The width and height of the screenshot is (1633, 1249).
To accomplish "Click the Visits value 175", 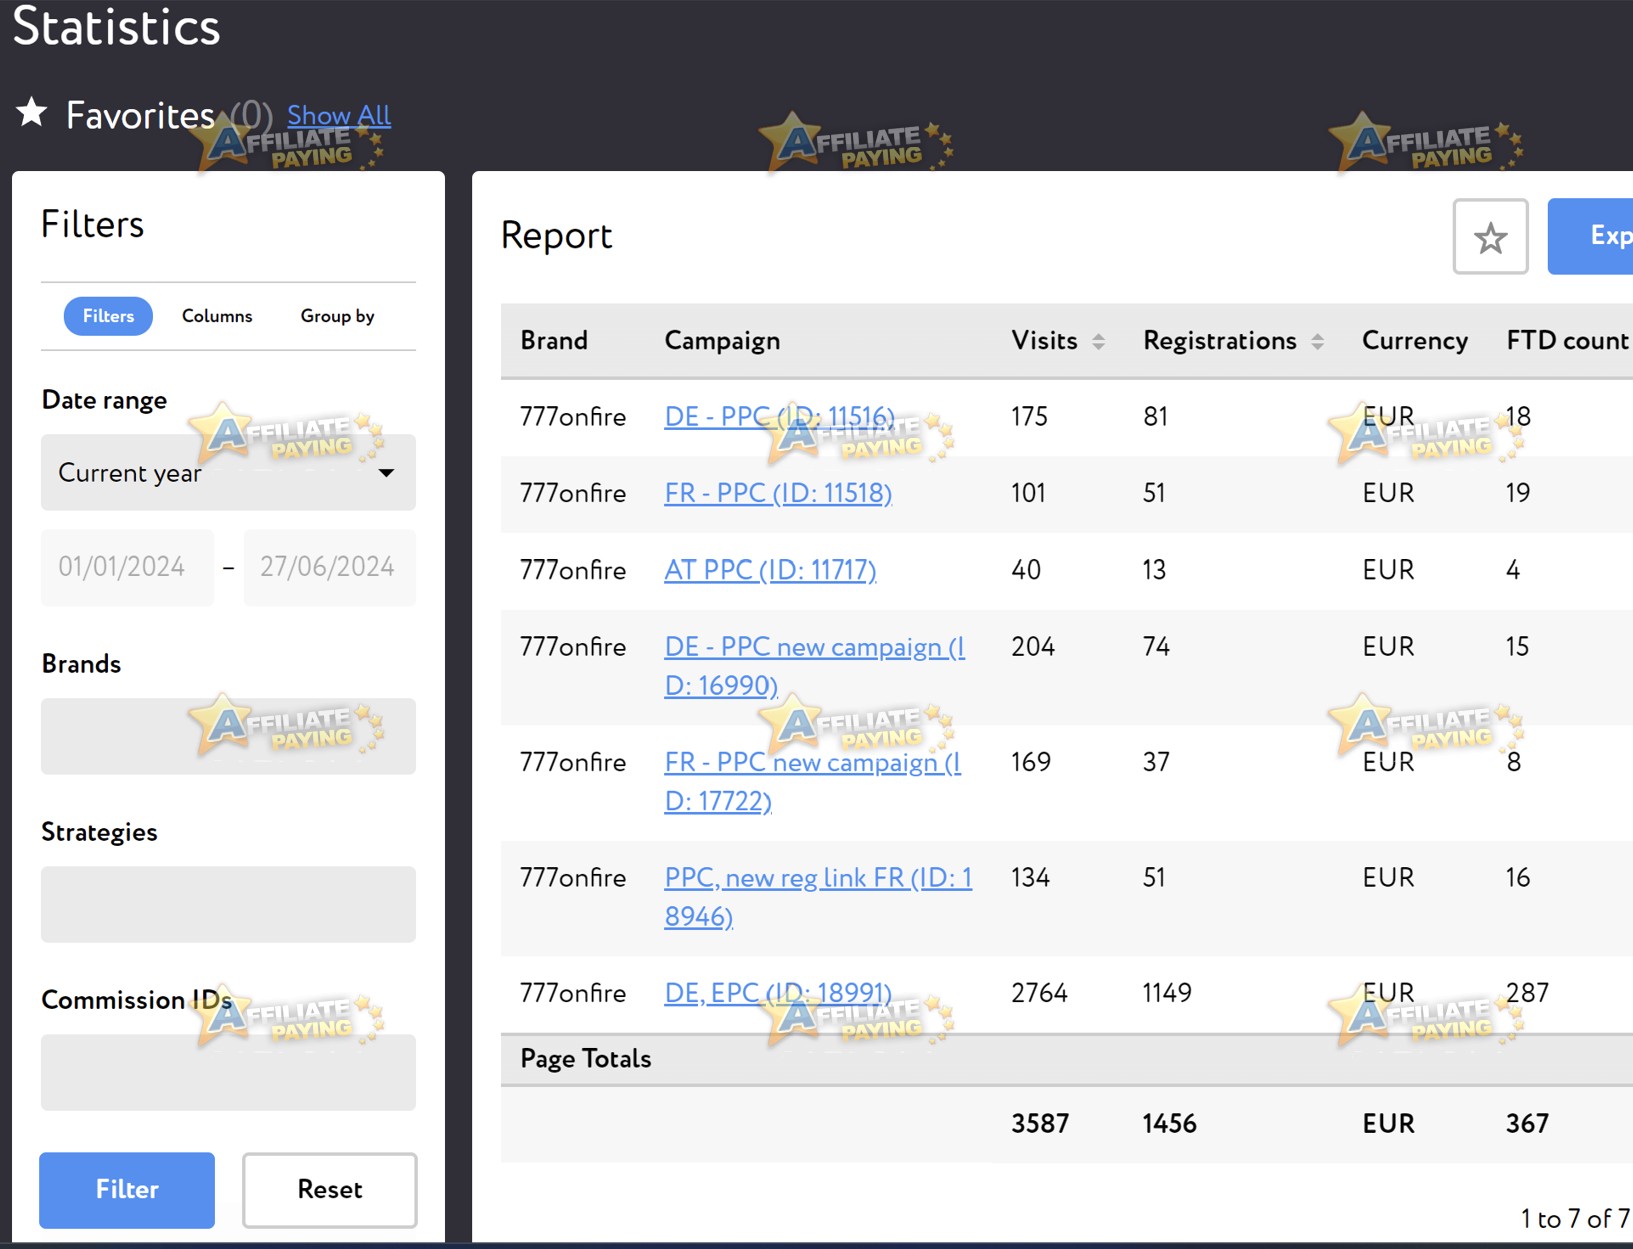I will coord(1030,416).
